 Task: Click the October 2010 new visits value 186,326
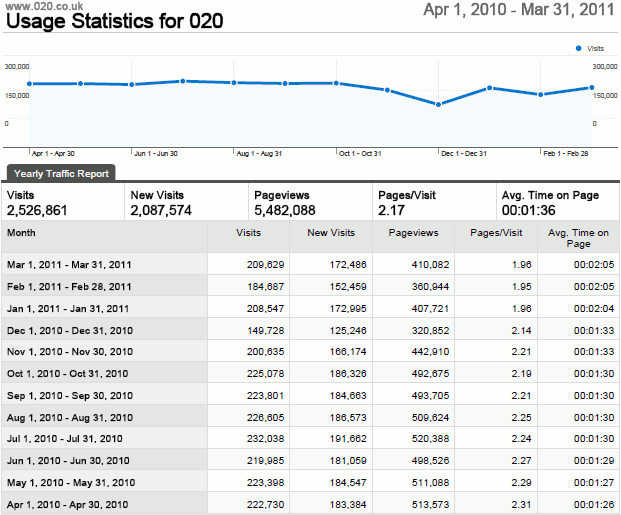click(348, 374)
